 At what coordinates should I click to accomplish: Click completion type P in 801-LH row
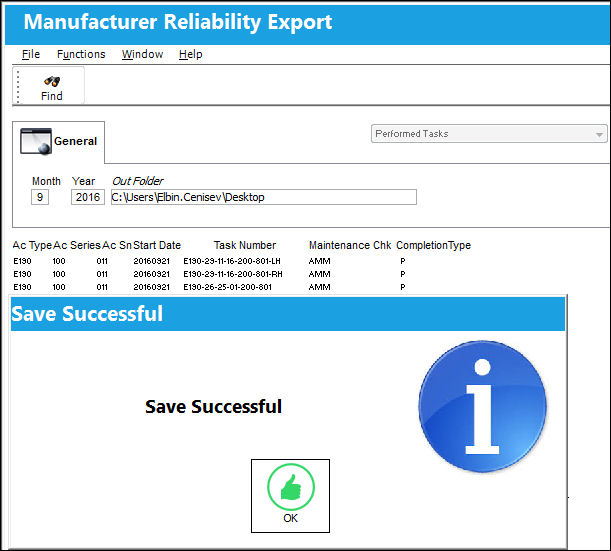click(403, 261)
